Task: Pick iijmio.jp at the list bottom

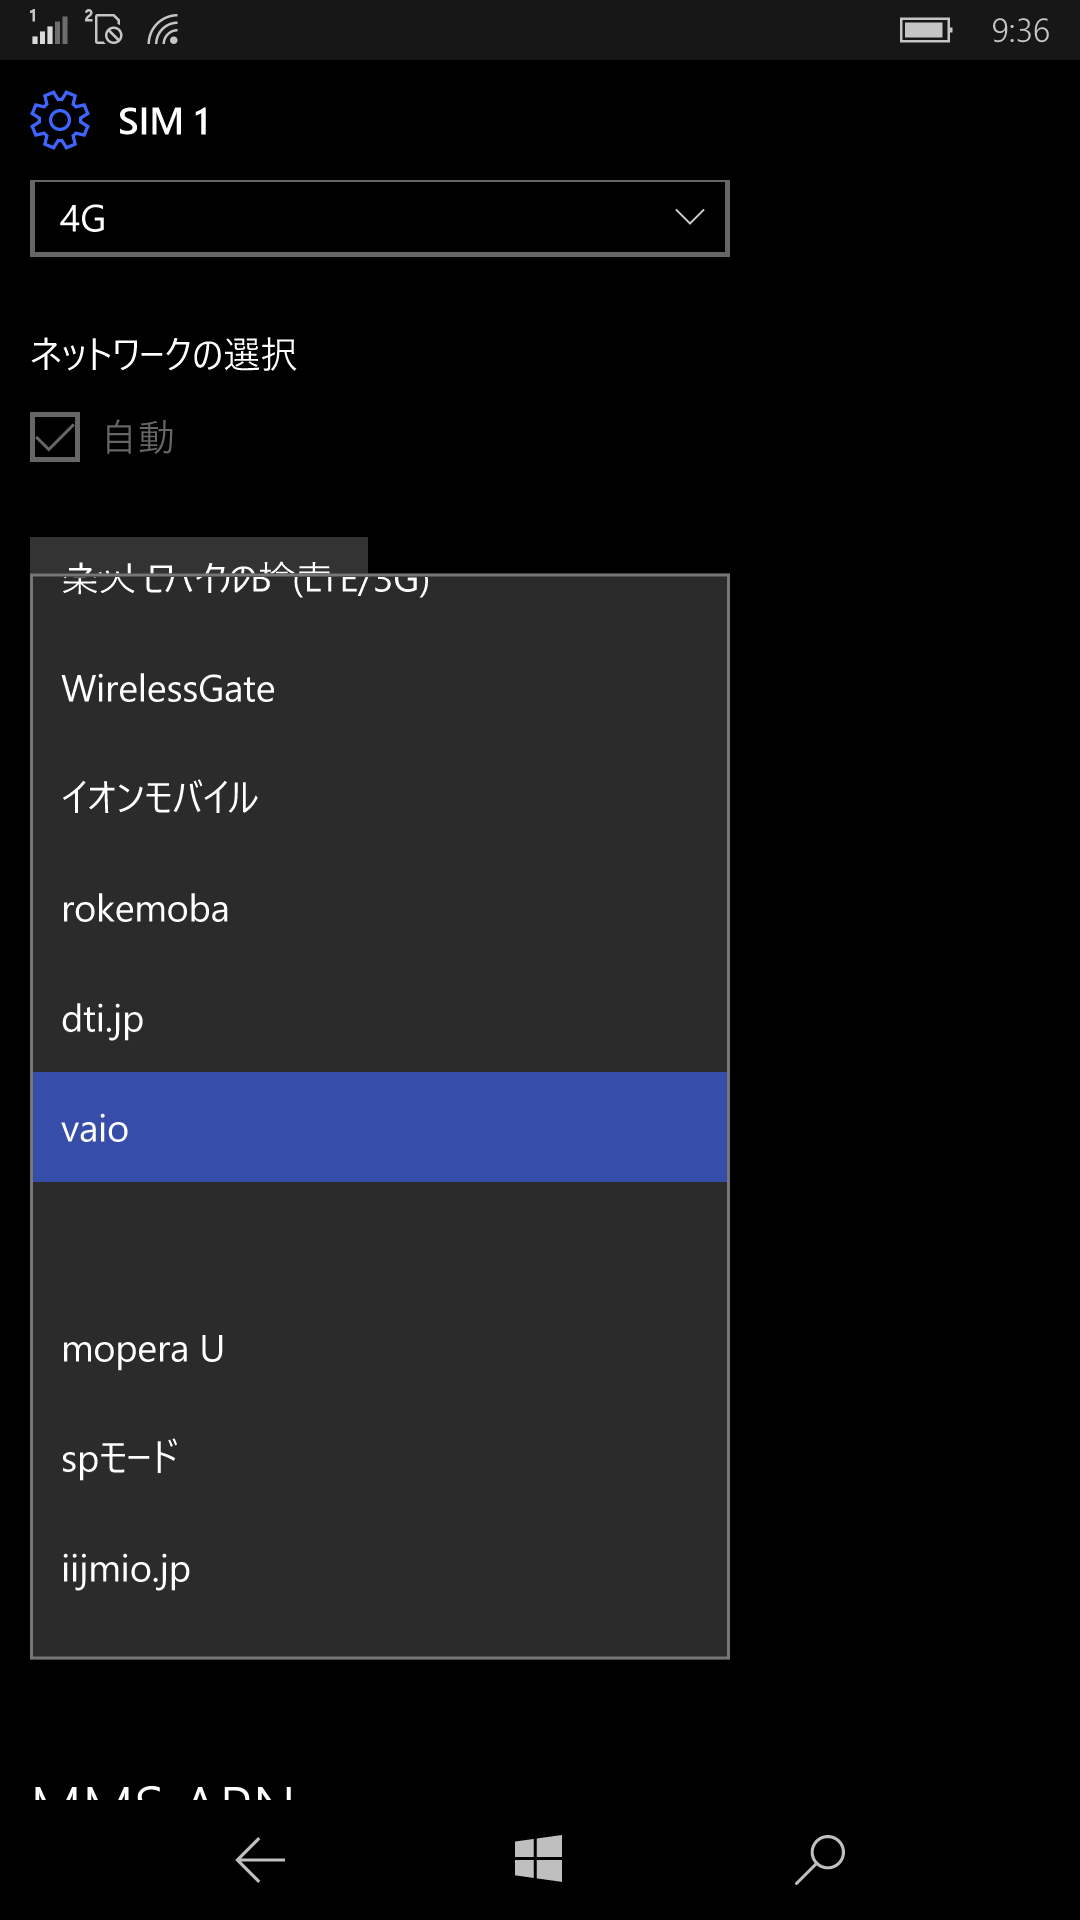Action: tap(380, 1569)
